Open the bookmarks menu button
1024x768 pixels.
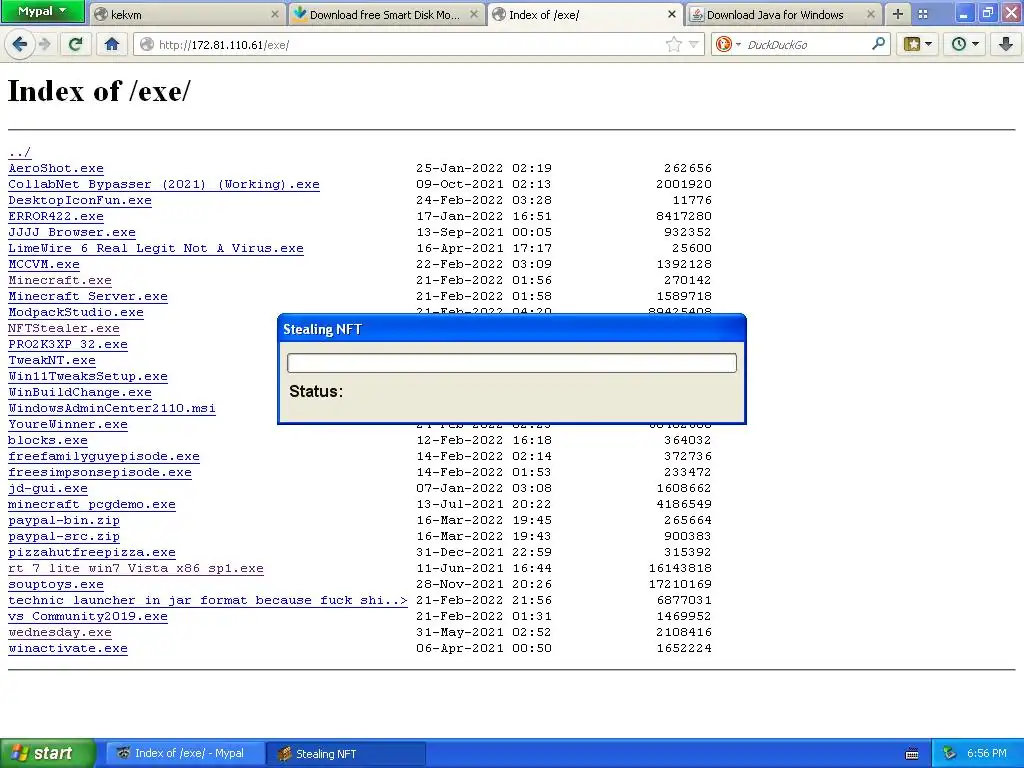[918, 44]
